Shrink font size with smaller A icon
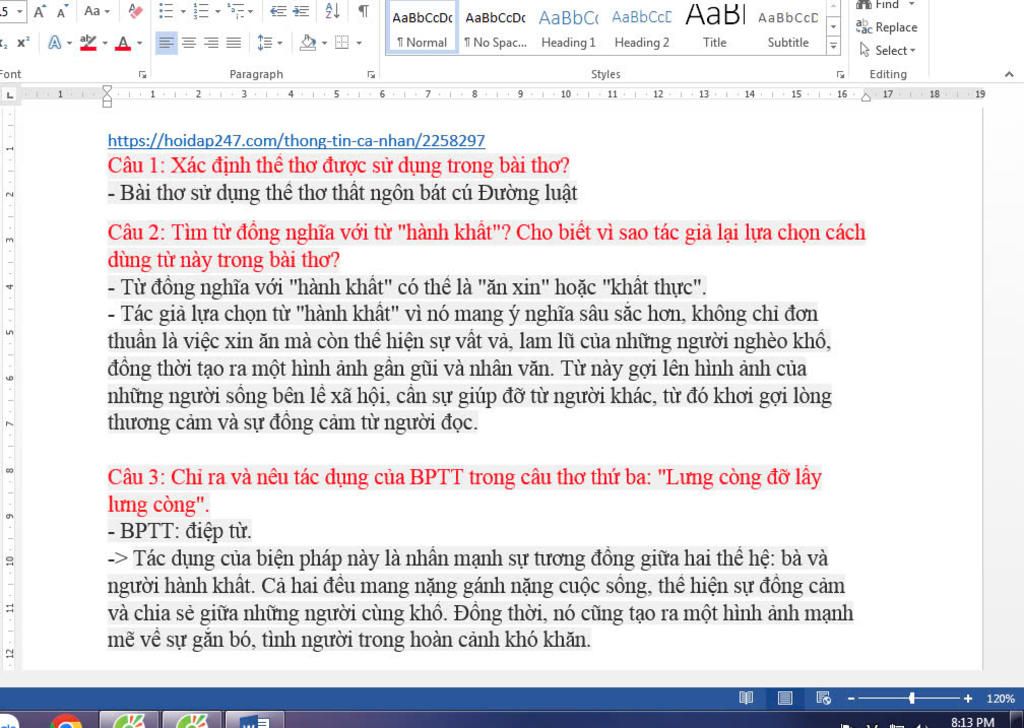Screen dimensions: 1024x728 [x=63, y=11]
